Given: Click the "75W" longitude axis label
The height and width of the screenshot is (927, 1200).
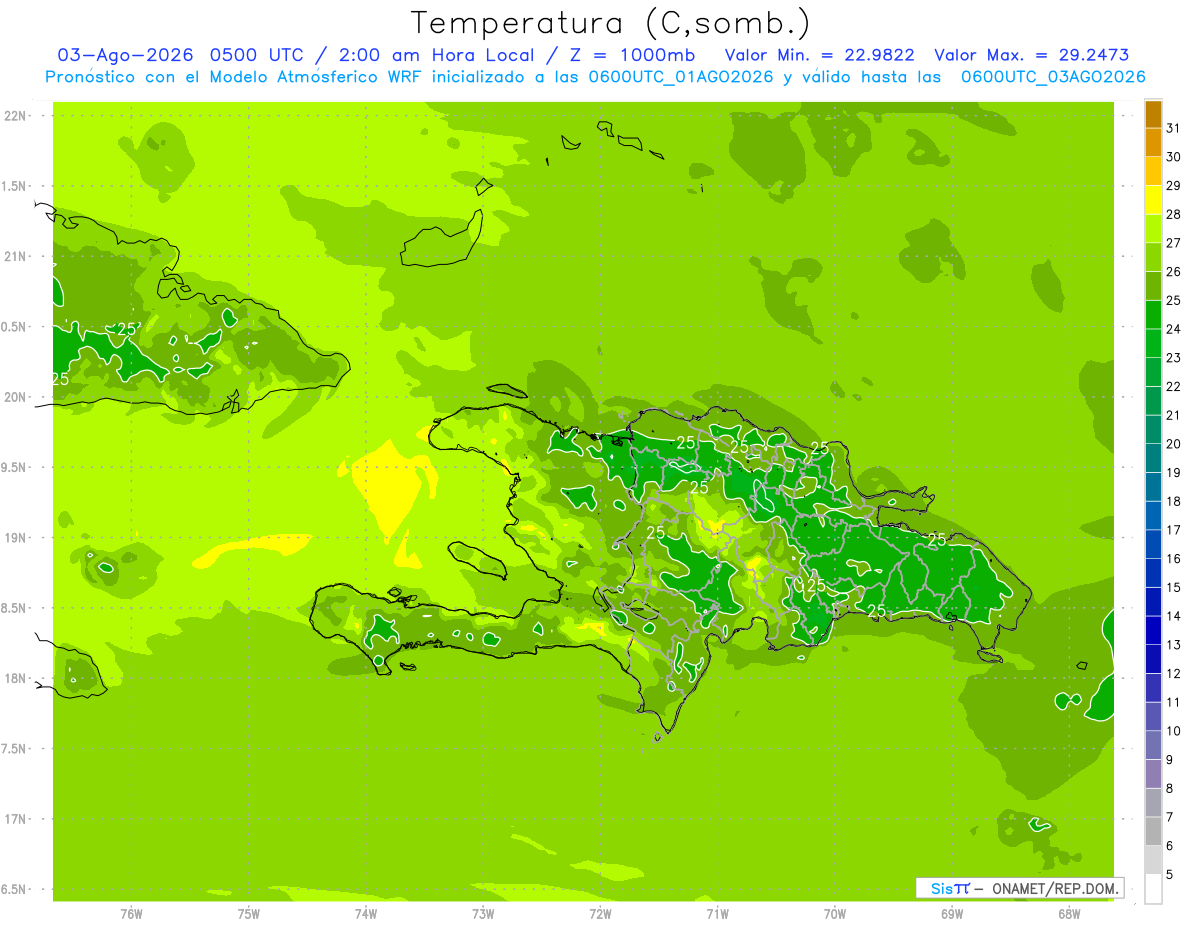Looking at the screenshot, I should click(248, 914).
